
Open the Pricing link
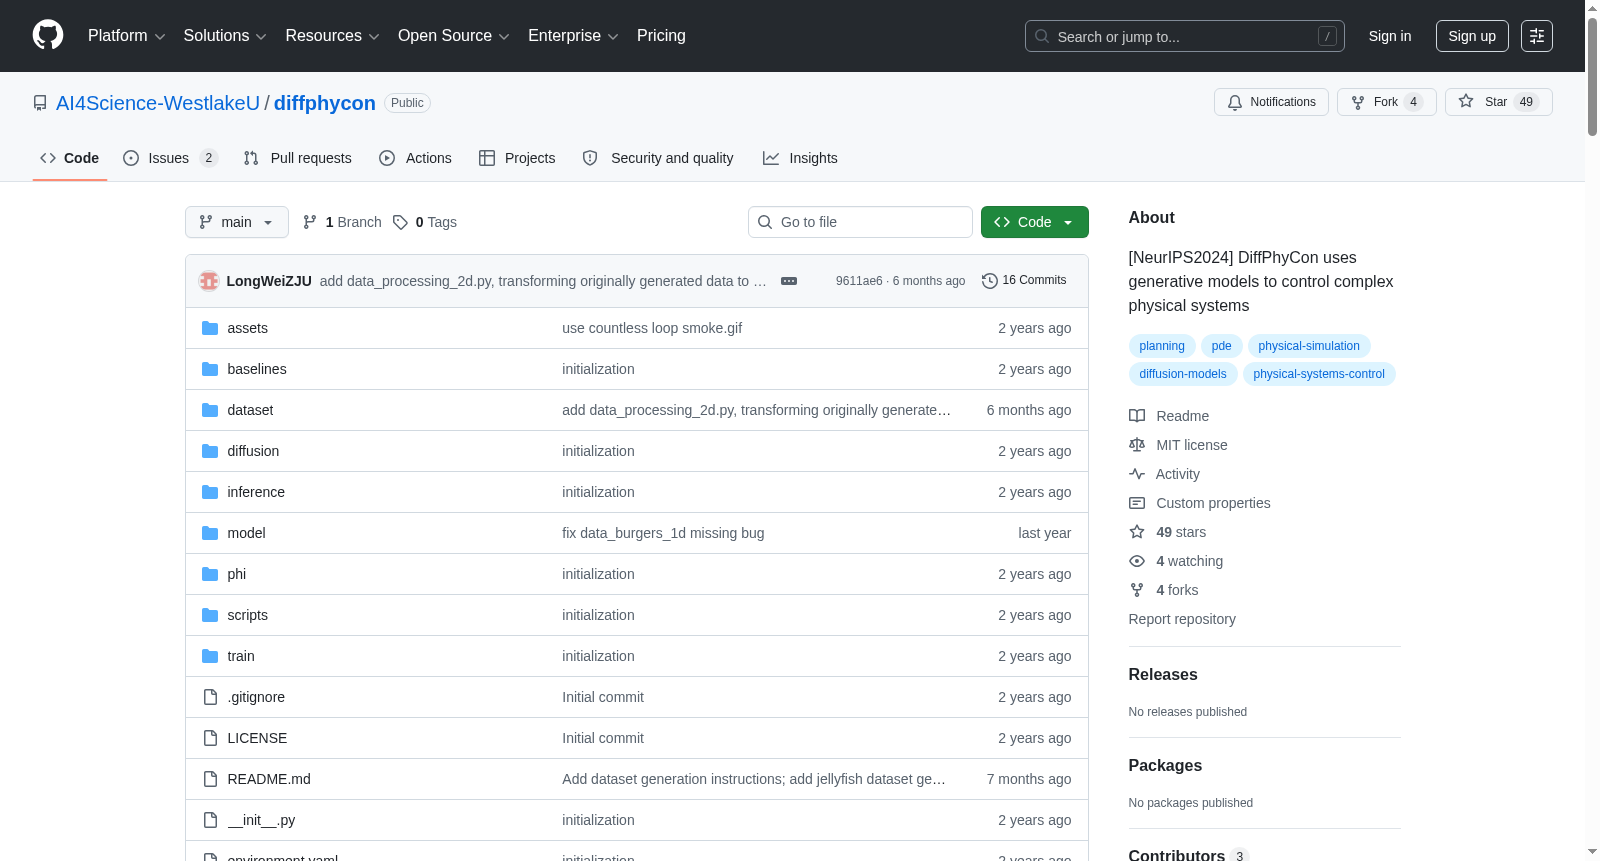pos(661,36)
